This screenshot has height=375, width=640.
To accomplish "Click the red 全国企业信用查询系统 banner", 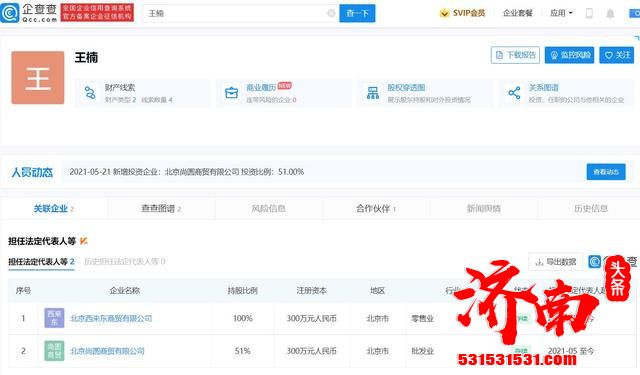I will point(97,13).
